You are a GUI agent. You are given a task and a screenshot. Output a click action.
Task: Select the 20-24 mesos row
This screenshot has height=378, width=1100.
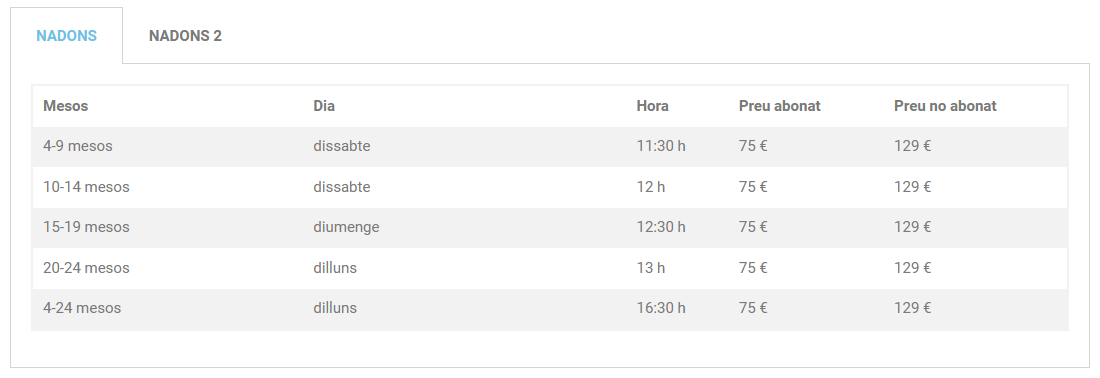550,268
